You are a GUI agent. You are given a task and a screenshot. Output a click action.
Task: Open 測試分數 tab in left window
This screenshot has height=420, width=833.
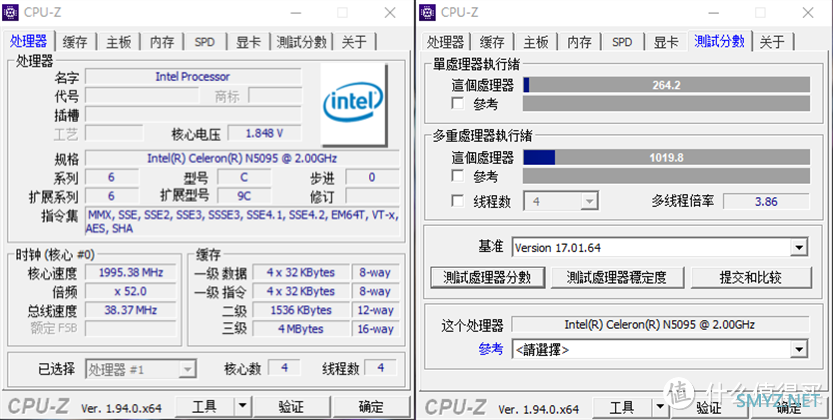click(x=301, y=42)
